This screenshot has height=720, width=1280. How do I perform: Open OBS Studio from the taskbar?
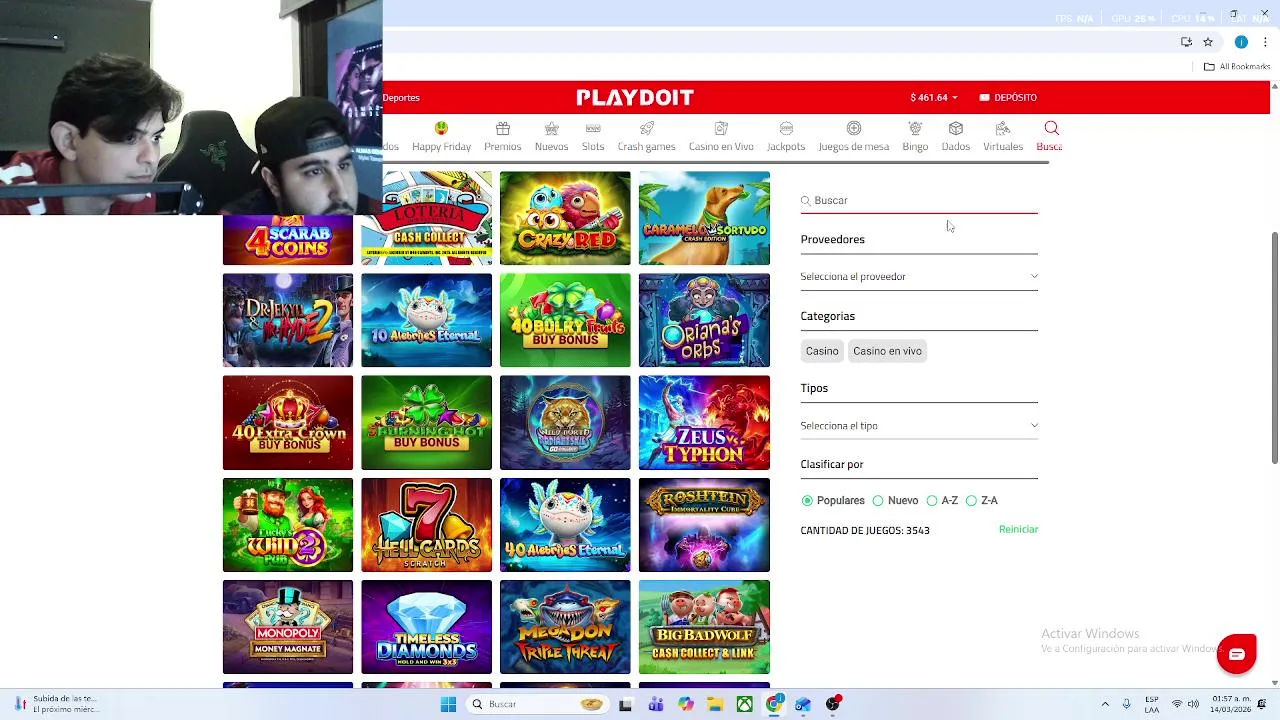833,704
